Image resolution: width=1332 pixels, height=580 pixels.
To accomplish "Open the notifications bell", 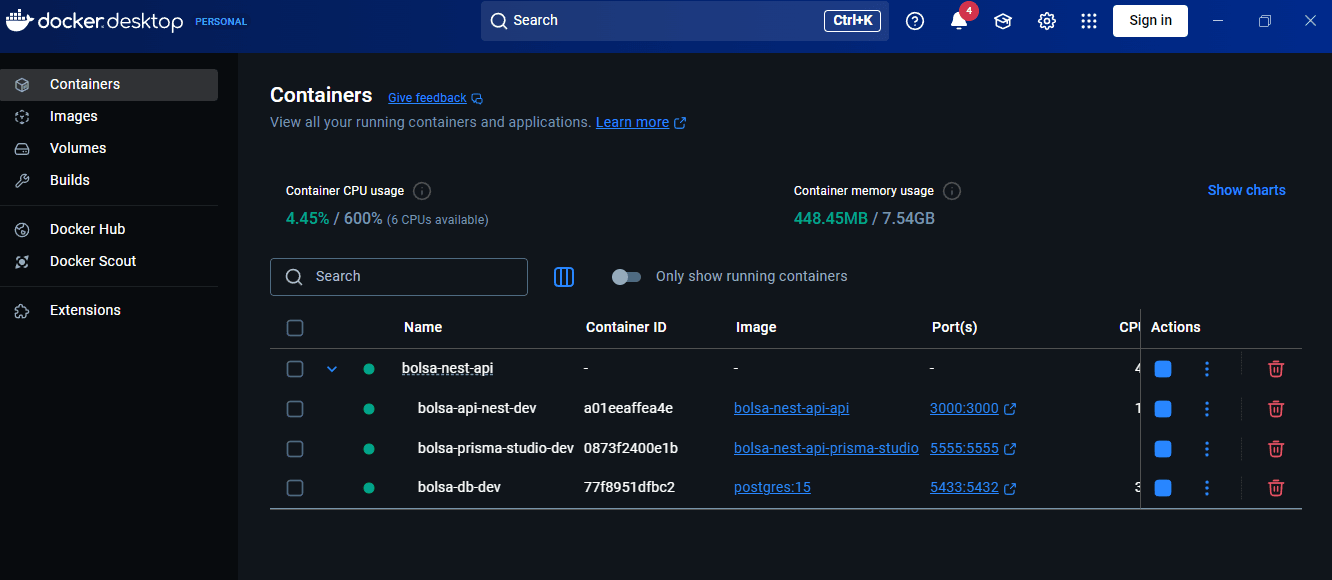I will tap(958, 20).
